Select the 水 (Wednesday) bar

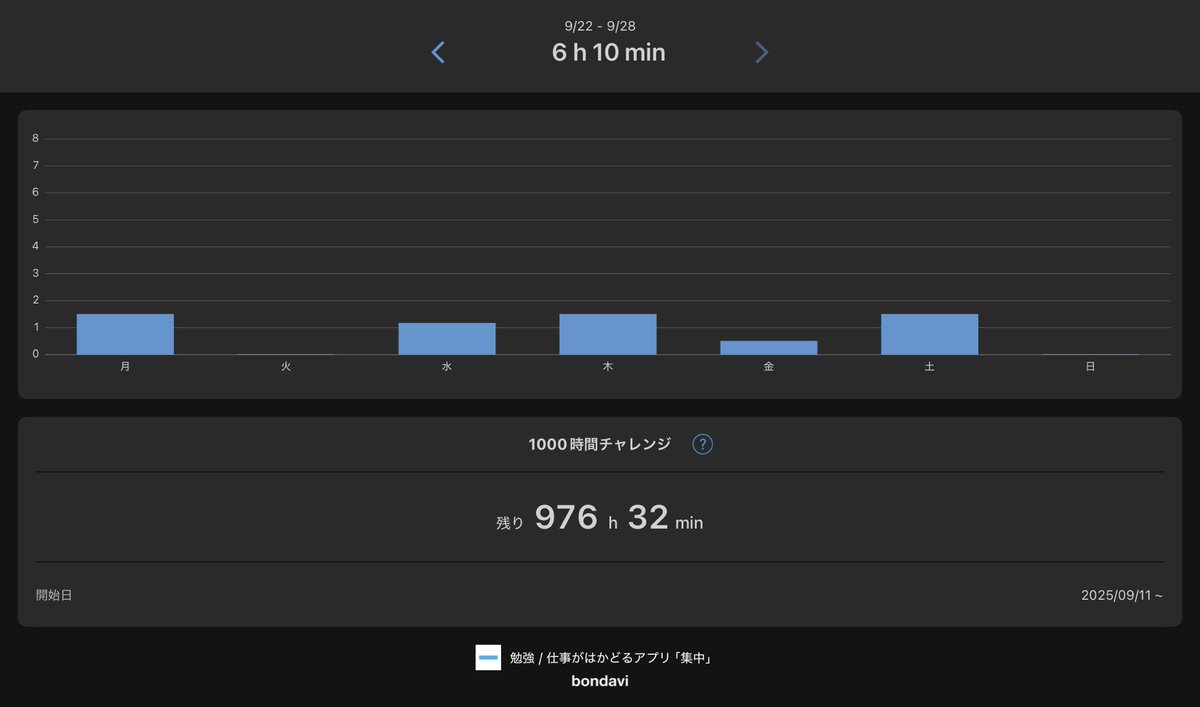(x=447, y=338)
